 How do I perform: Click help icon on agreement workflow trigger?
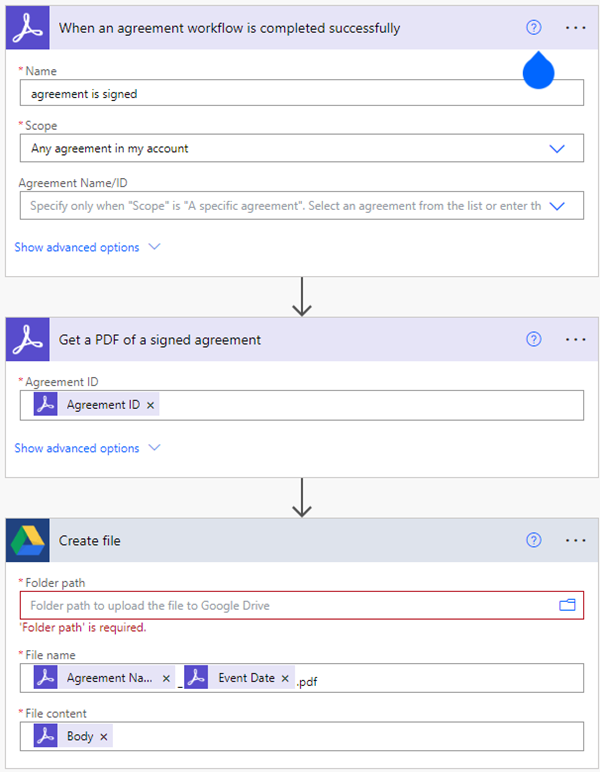tap(533, 28)
